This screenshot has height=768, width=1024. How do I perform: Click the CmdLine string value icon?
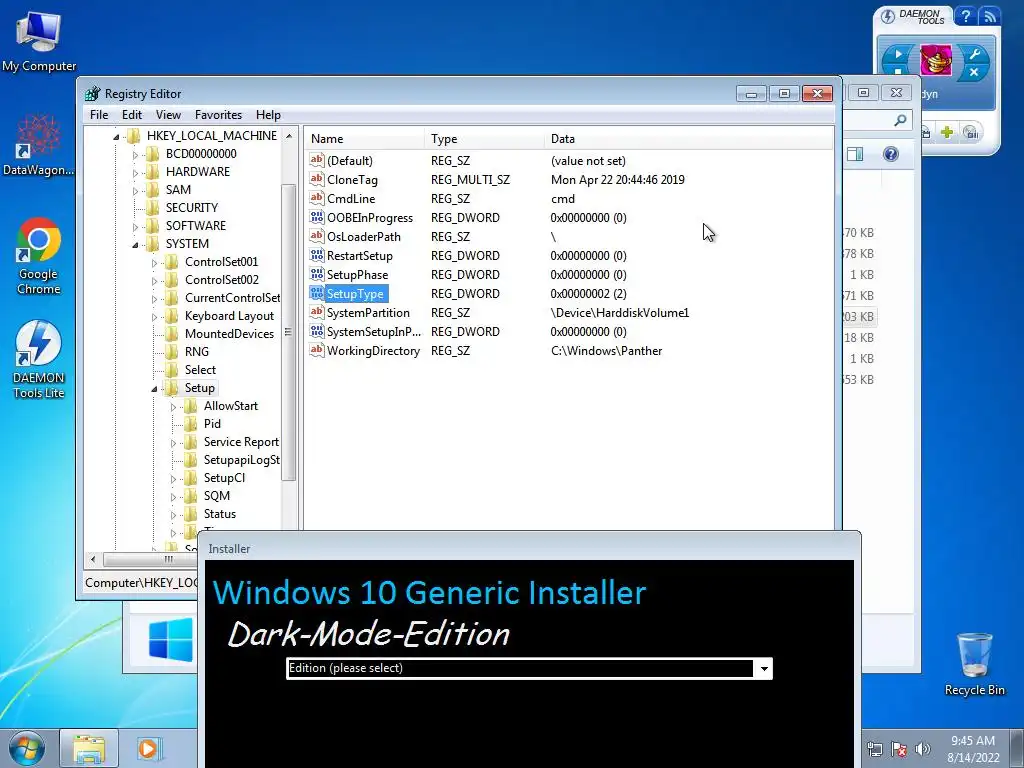(317, 198)
